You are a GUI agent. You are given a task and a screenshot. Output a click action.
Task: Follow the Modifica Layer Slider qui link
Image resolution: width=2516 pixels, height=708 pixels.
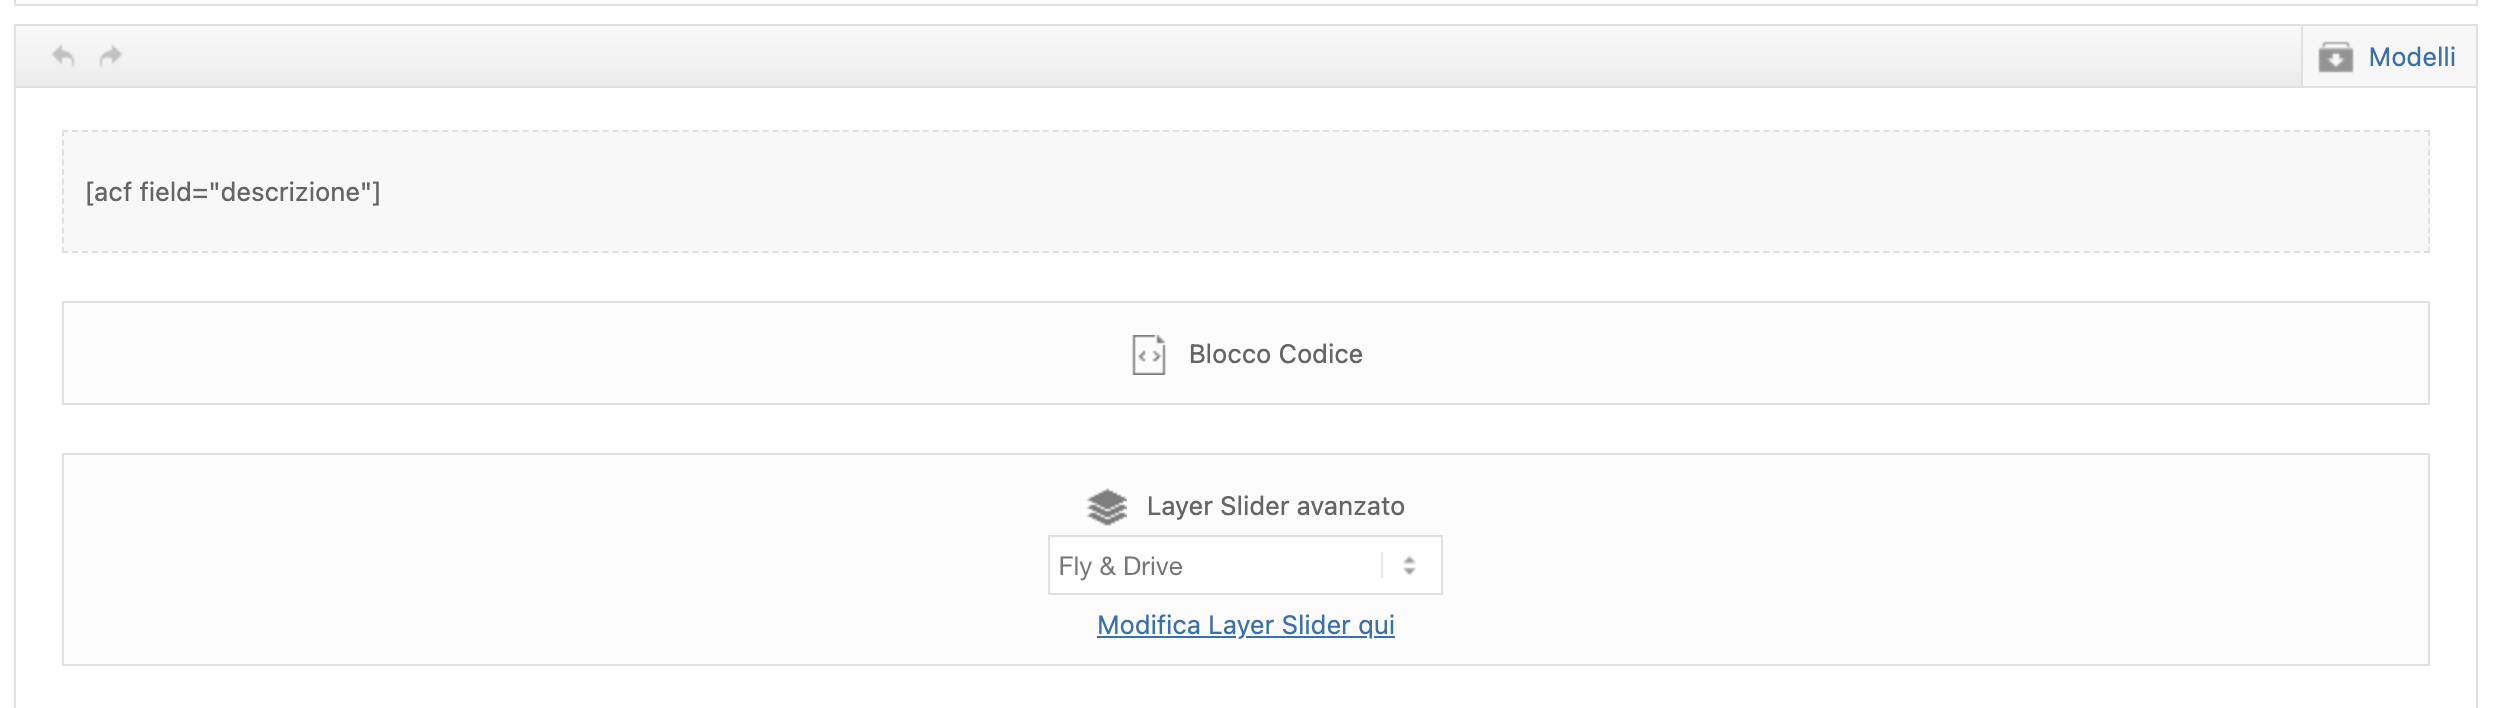(1245, 625)
